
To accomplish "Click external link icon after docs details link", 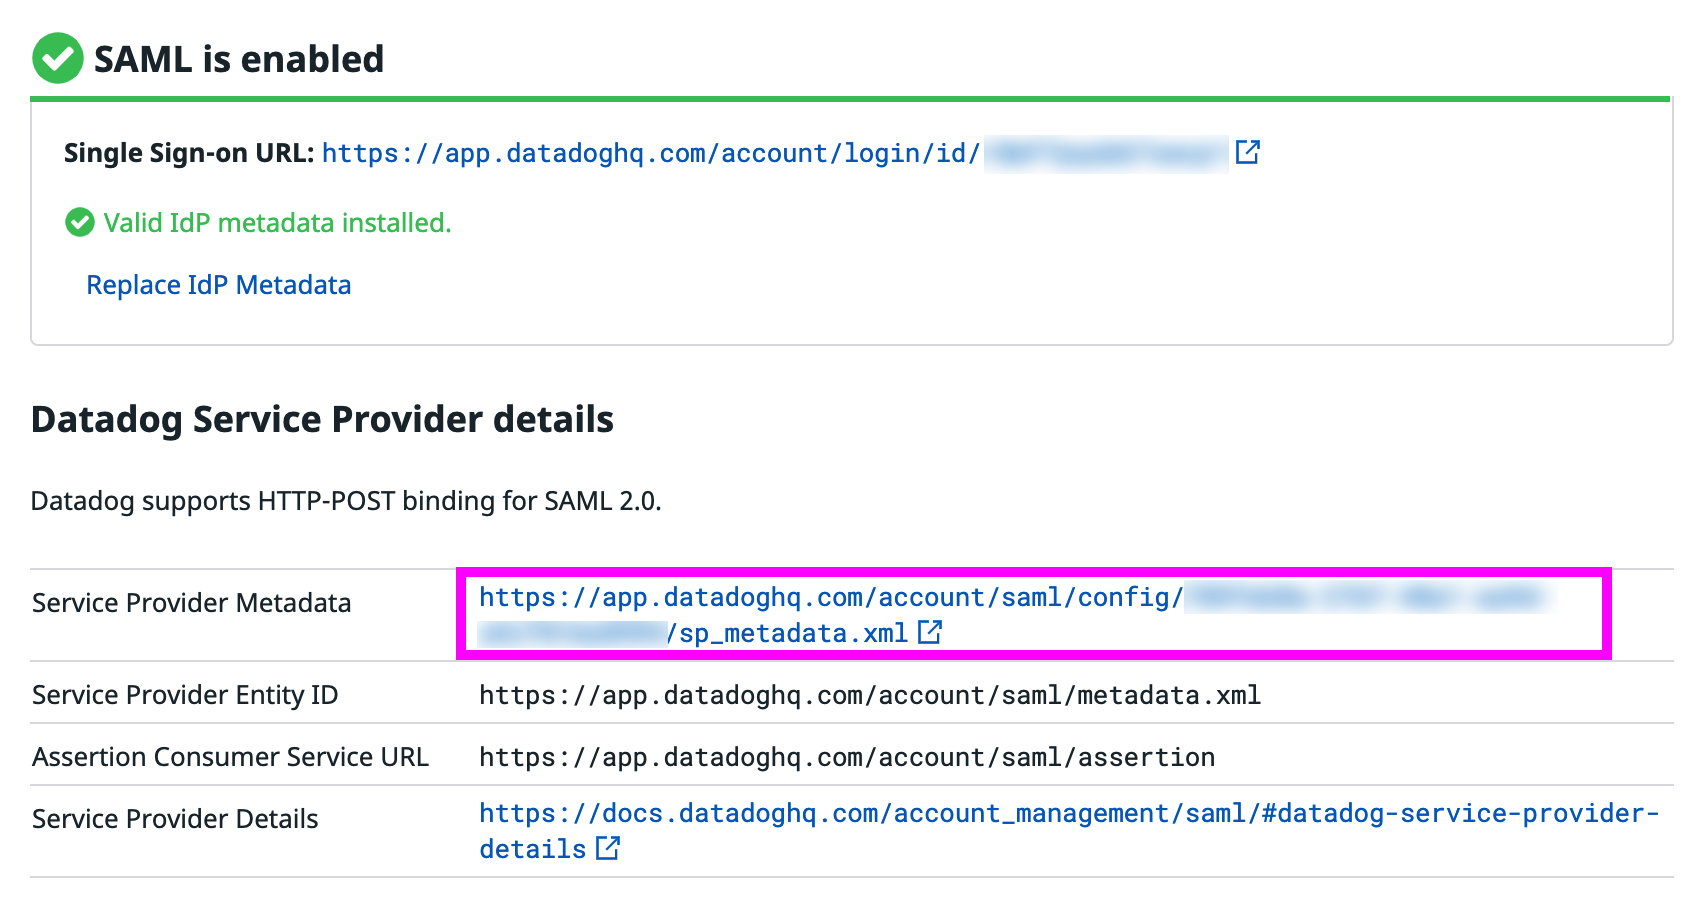I will pos(608,848).
